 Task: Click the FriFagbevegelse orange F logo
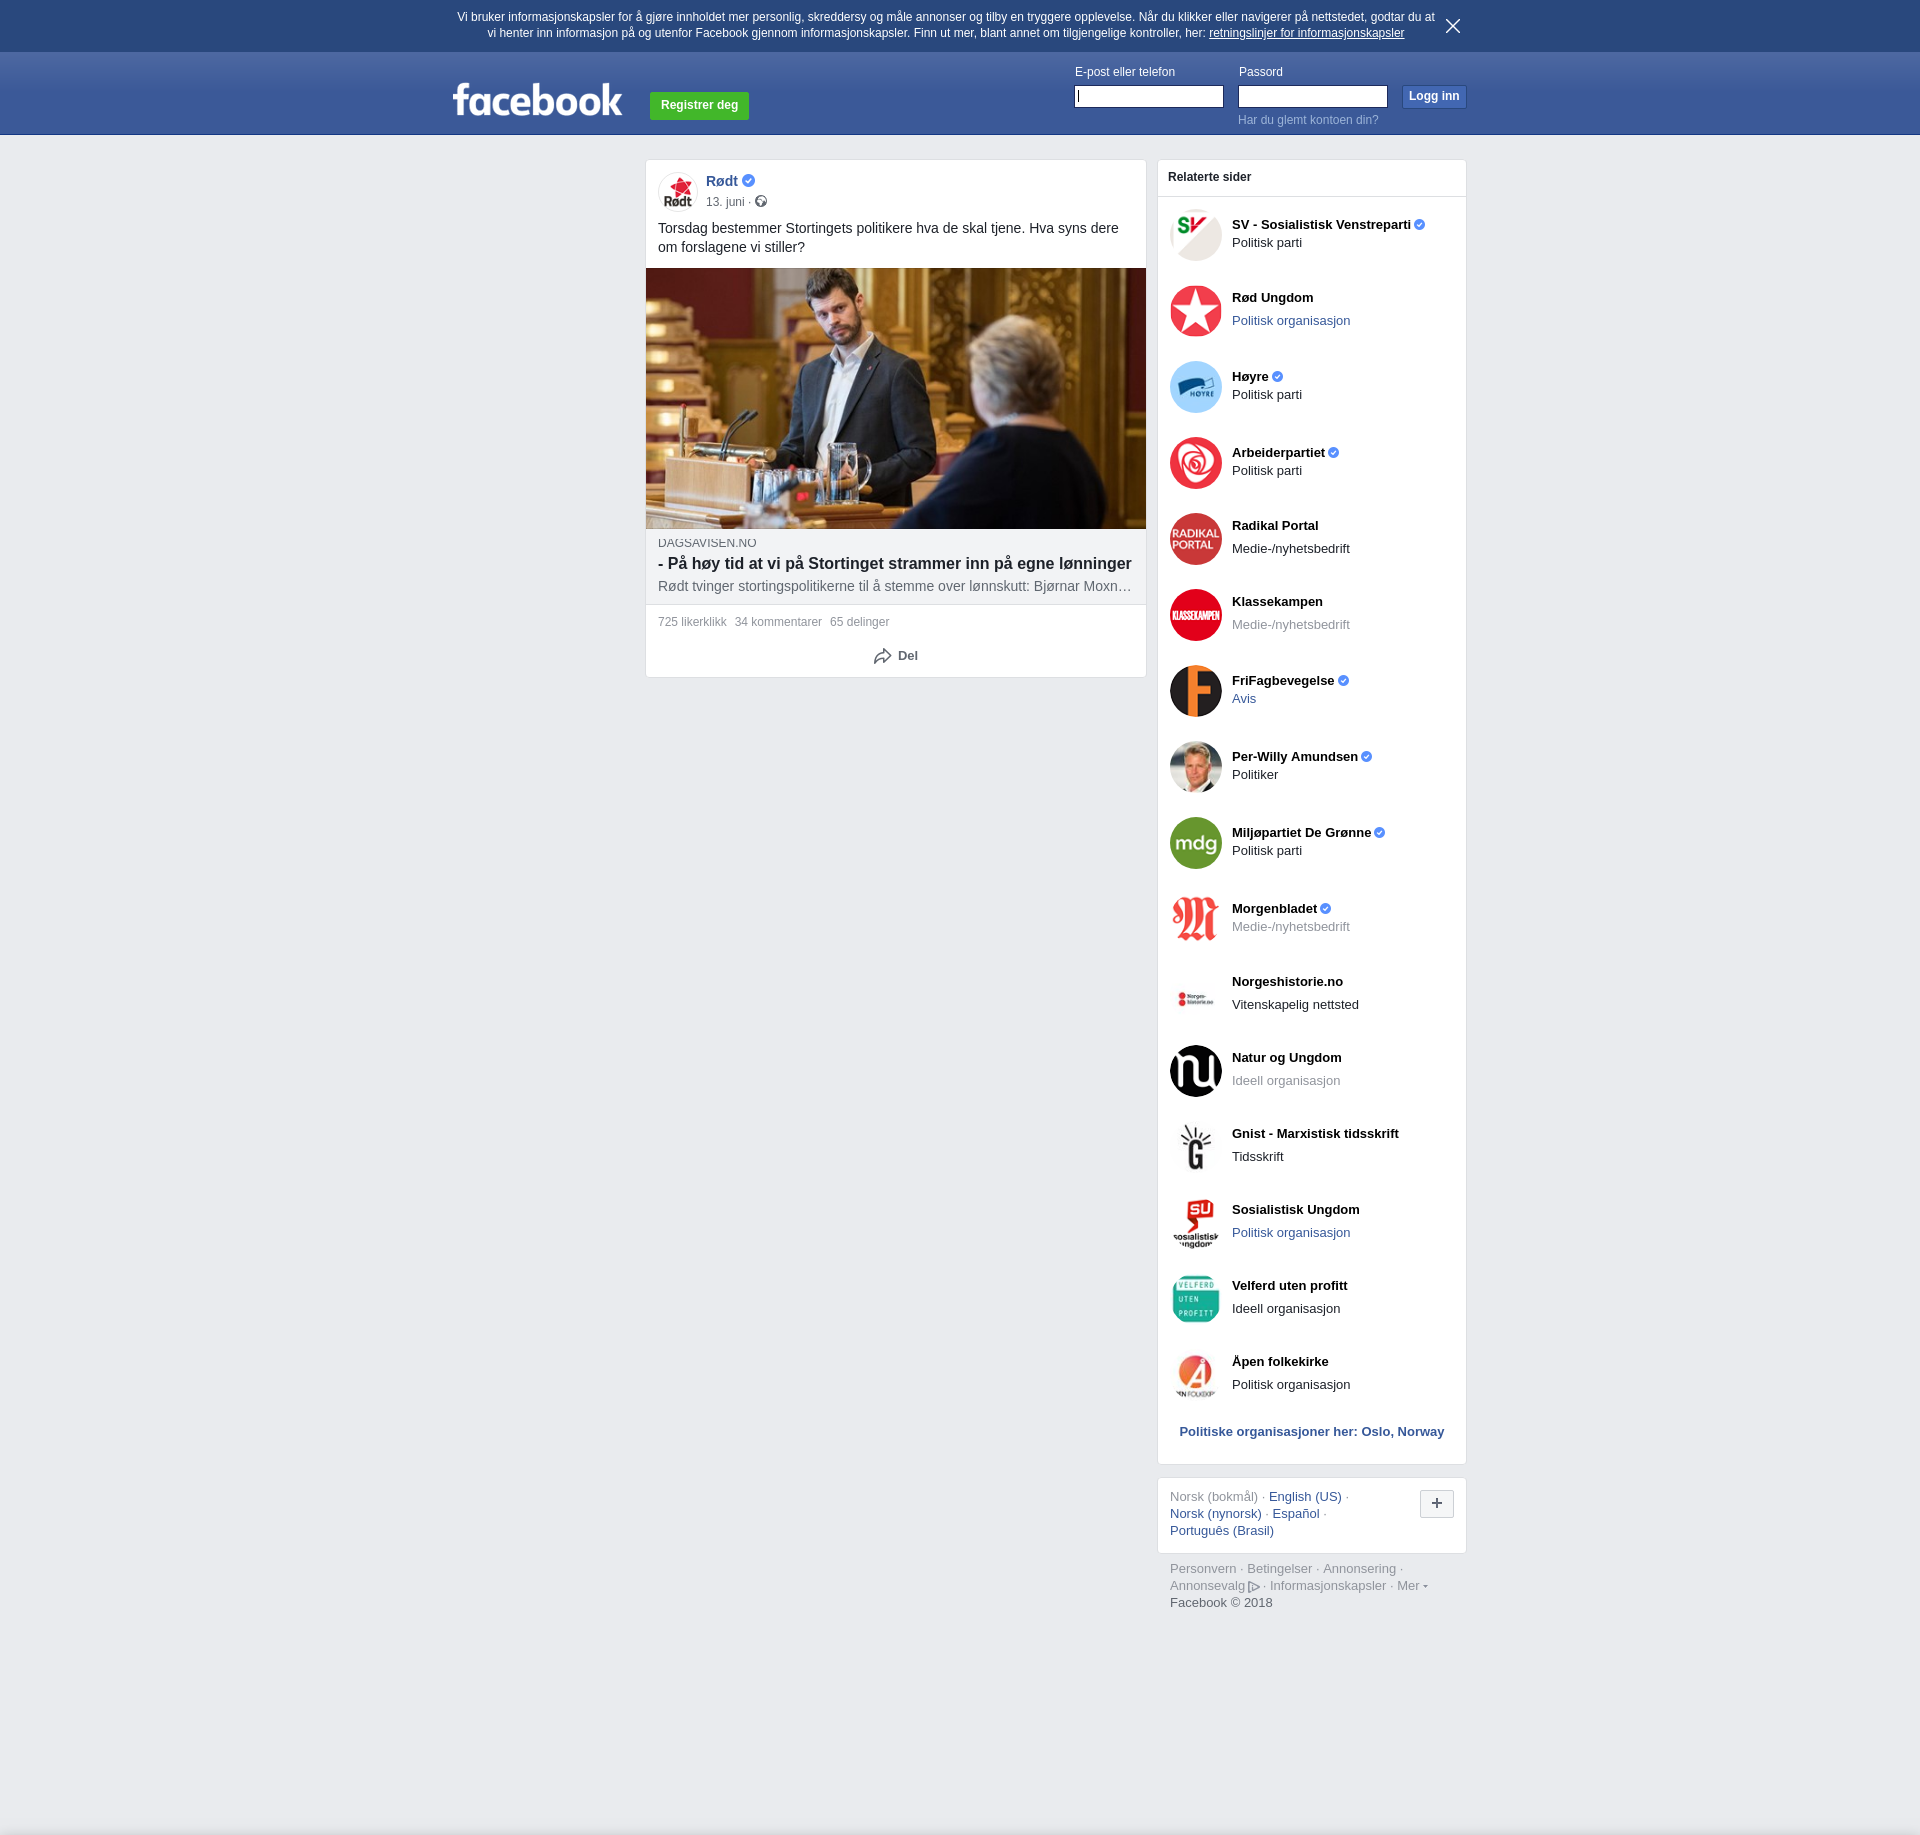1195,691
